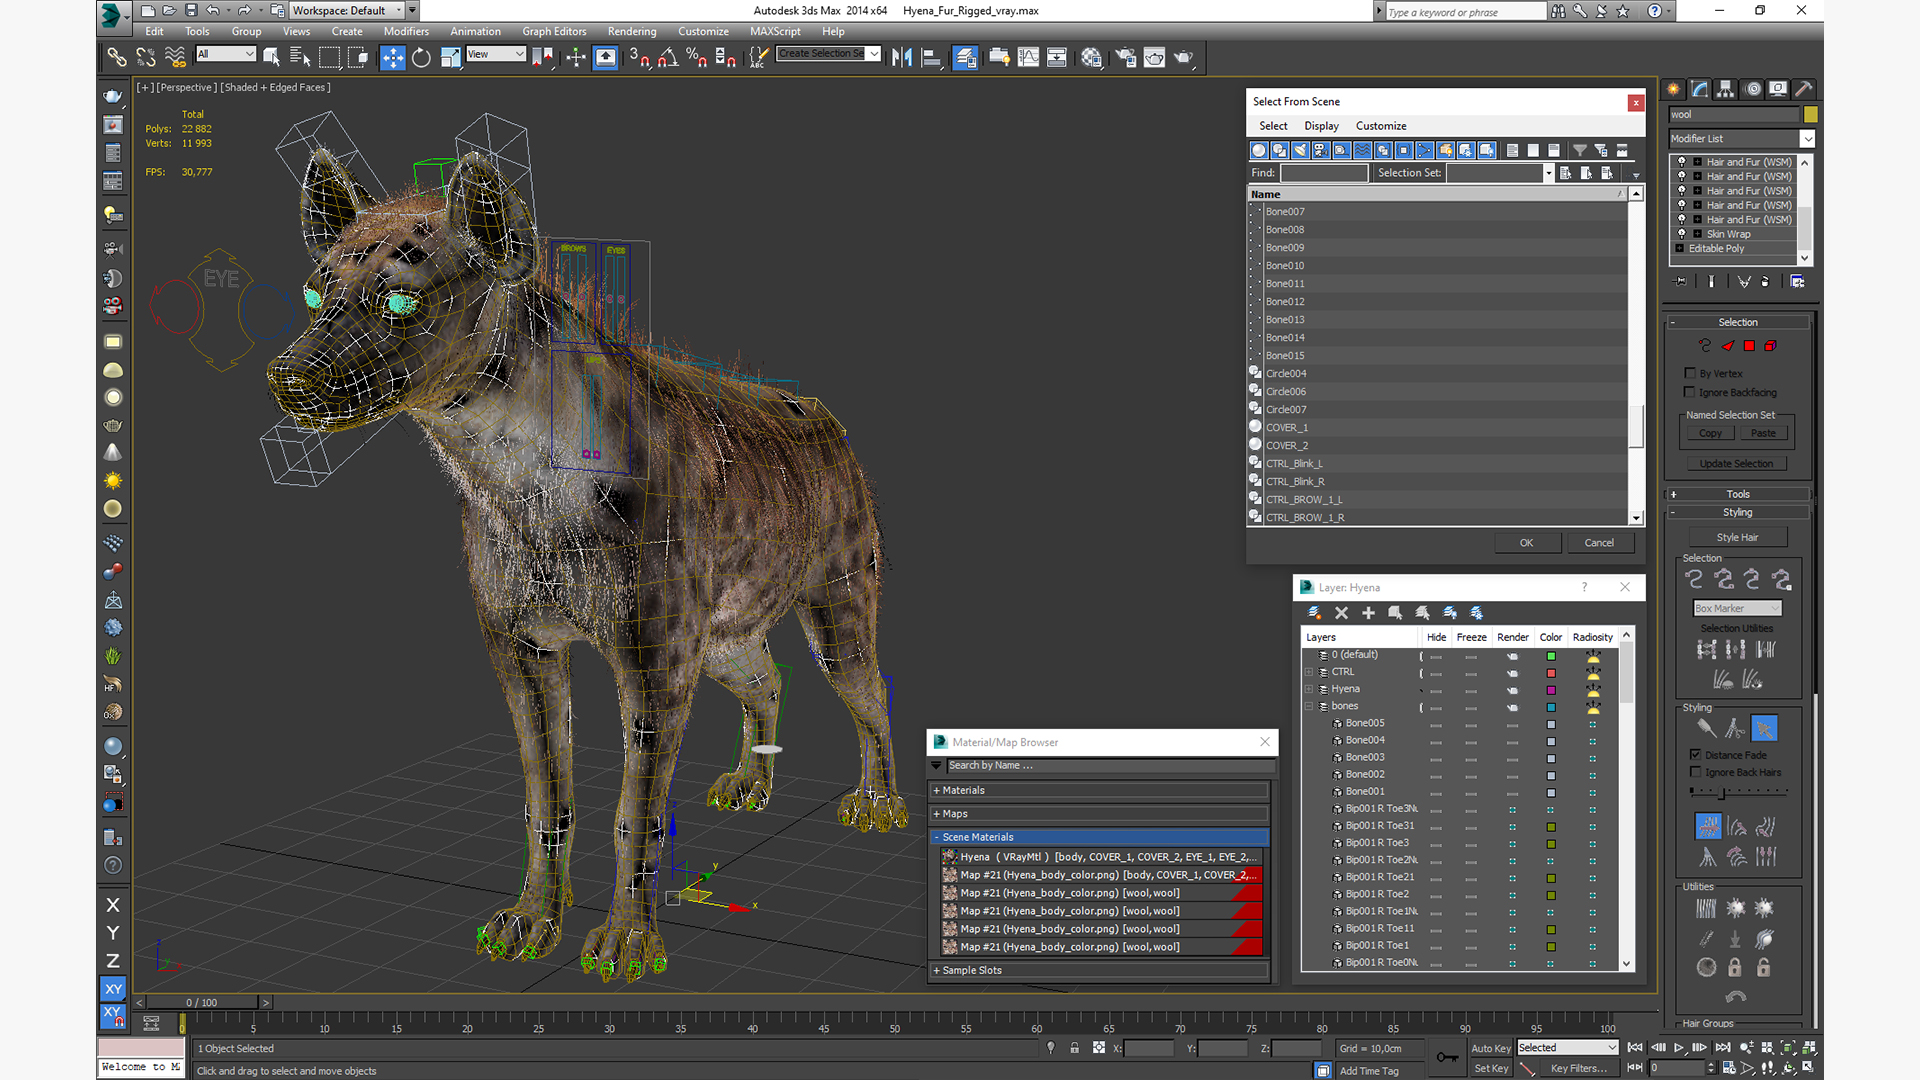Click Pin Stack icon below modifier stack
The image size is (1920, 1080).
(x=1681, y=282)
